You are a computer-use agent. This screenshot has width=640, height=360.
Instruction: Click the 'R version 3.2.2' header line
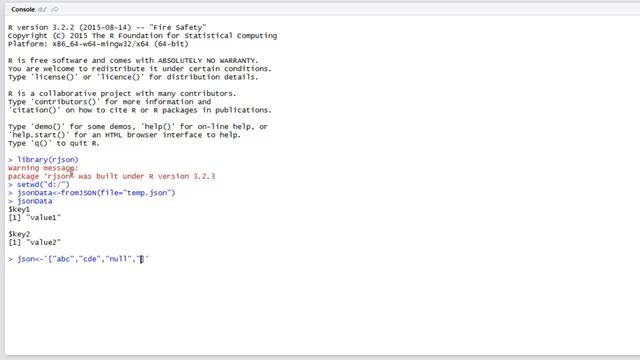tap(107, 27)
